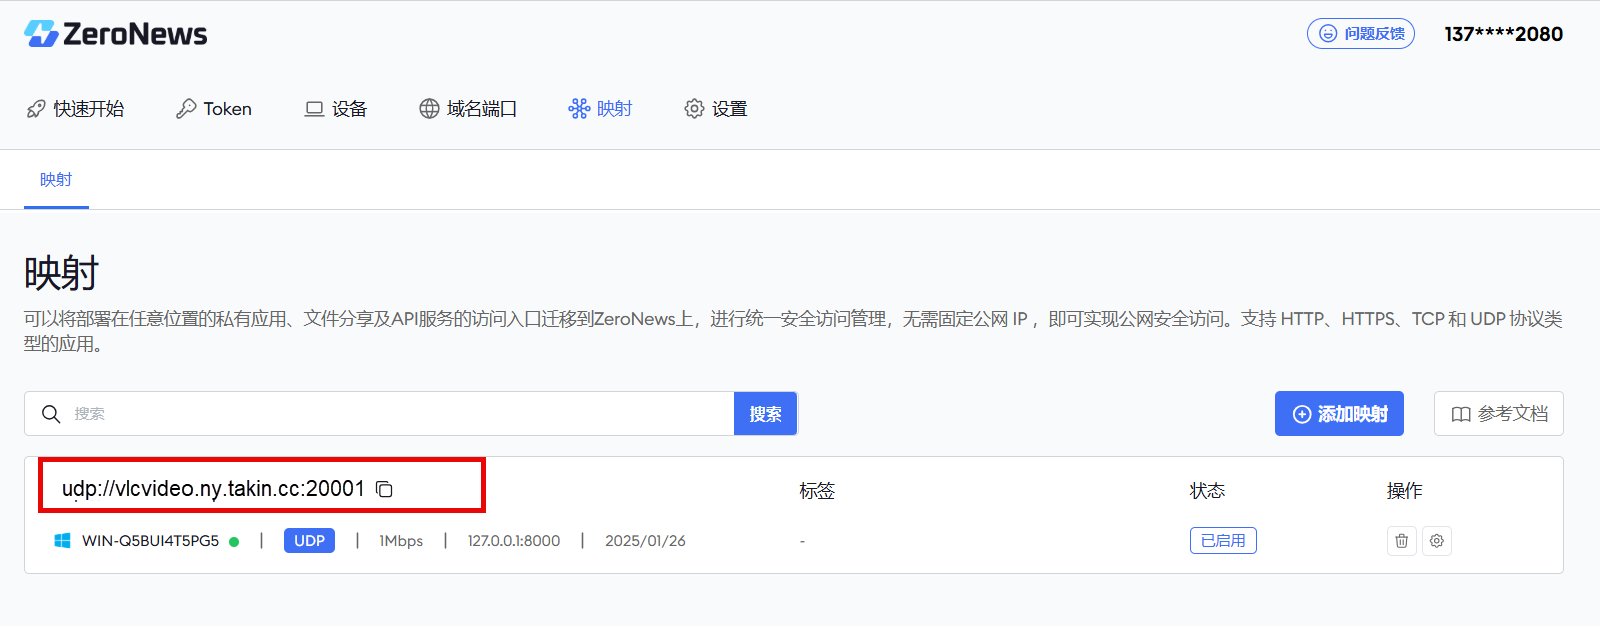Click the UDP protocol badge
Screen dimensions: 1600x626
[309, 541]
